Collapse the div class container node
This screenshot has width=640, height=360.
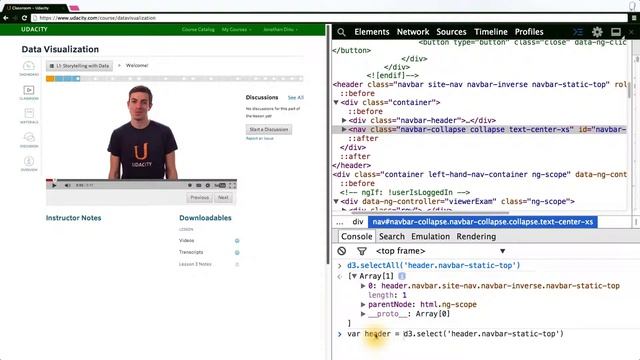336,102
